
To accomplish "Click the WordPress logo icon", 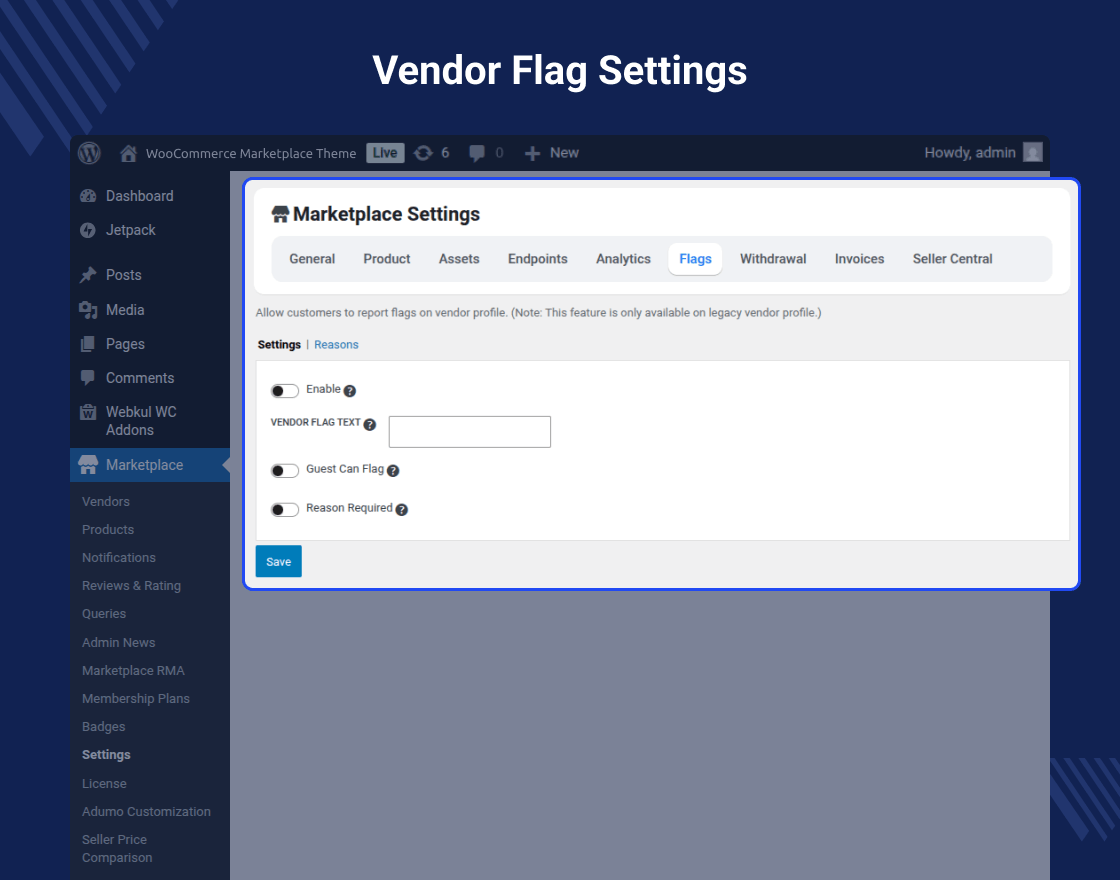I will 89,153.
